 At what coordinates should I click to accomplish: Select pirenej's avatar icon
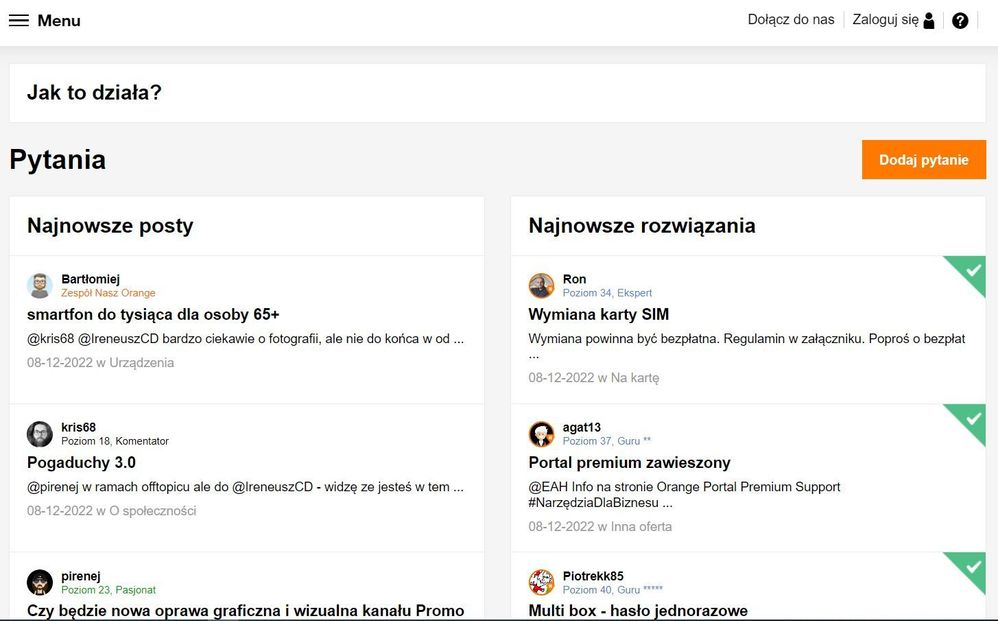coord(40,582)
